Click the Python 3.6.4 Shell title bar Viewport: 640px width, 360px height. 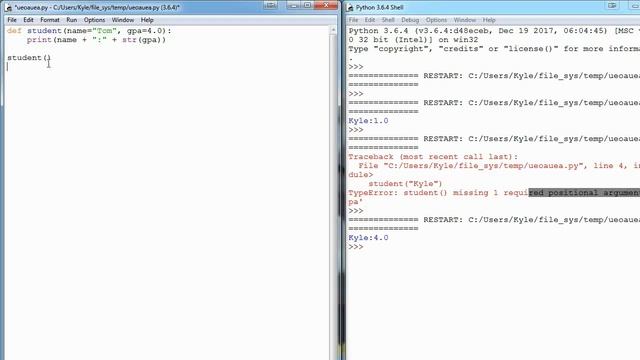point(379,7)
